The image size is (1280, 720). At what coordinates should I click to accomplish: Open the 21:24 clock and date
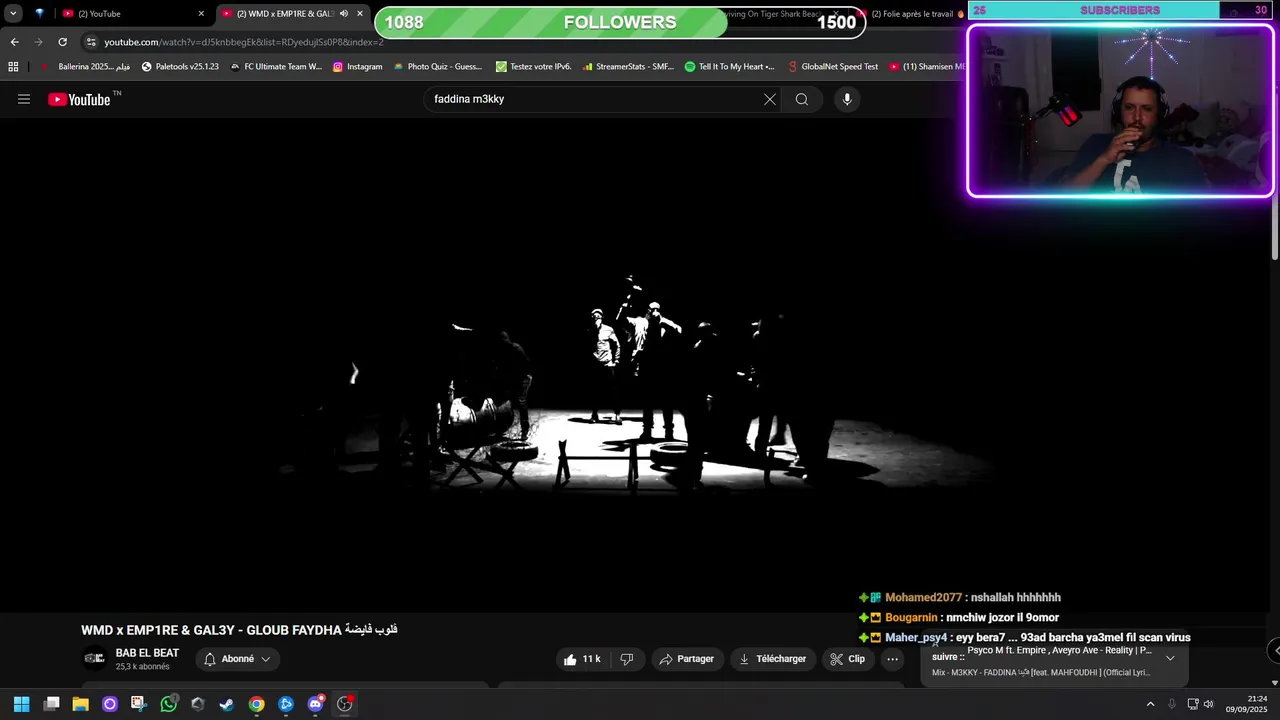coord(1246,704)
